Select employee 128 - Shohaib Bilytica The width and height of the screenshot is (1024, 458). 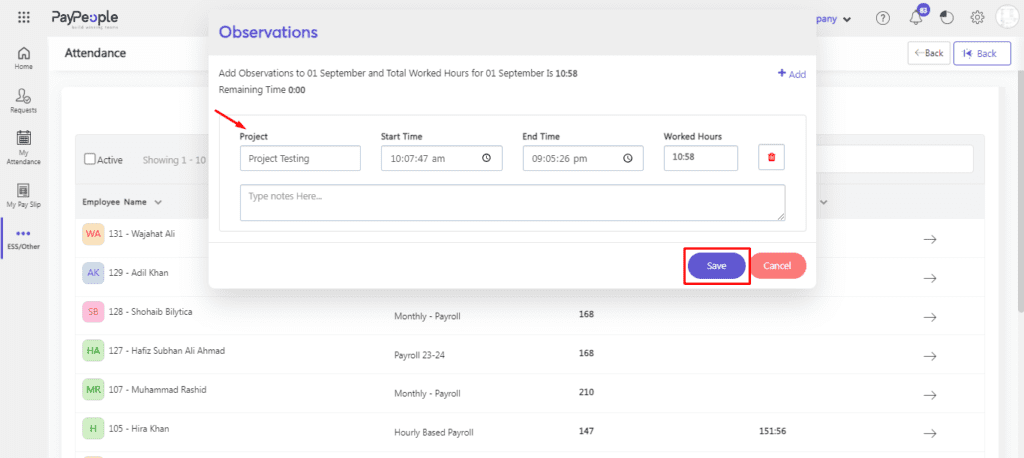click(x=151, y=312)
